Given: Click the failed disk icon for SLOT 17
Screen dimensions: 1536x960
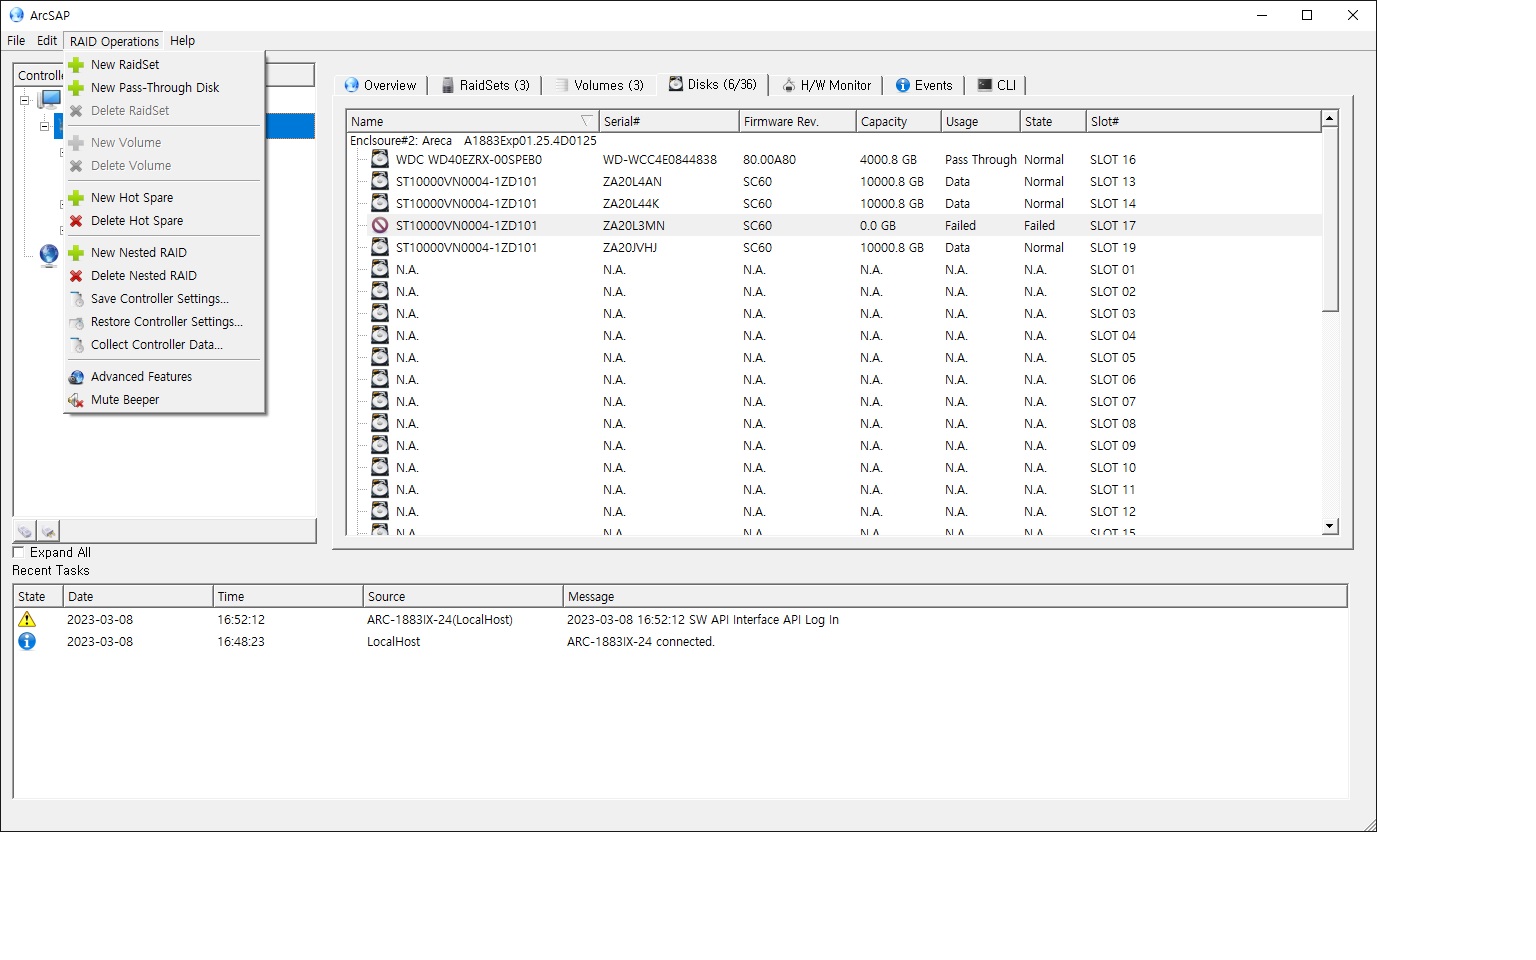Looking at the screenshot, I should pyautogui.click(x=380, y=225).
